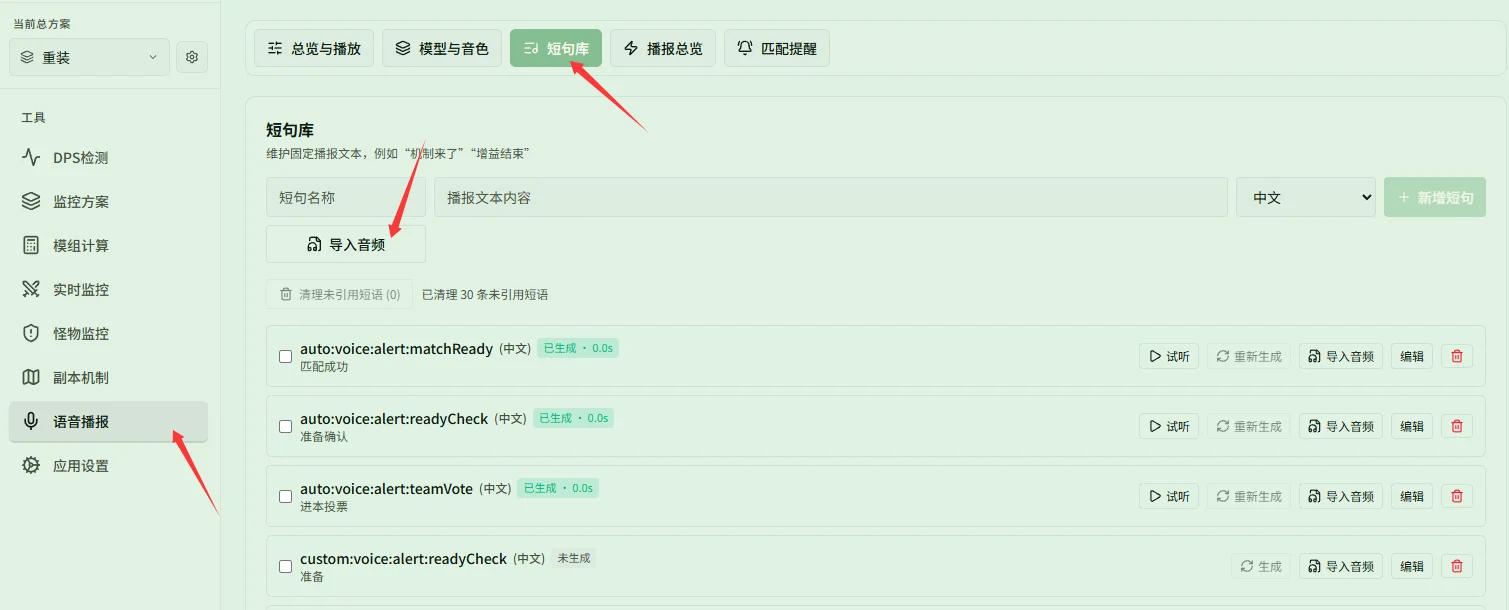Click the 怪物监控 shield icon
1509x610 pixels.
pyautogui.click(x=31, y=334)
